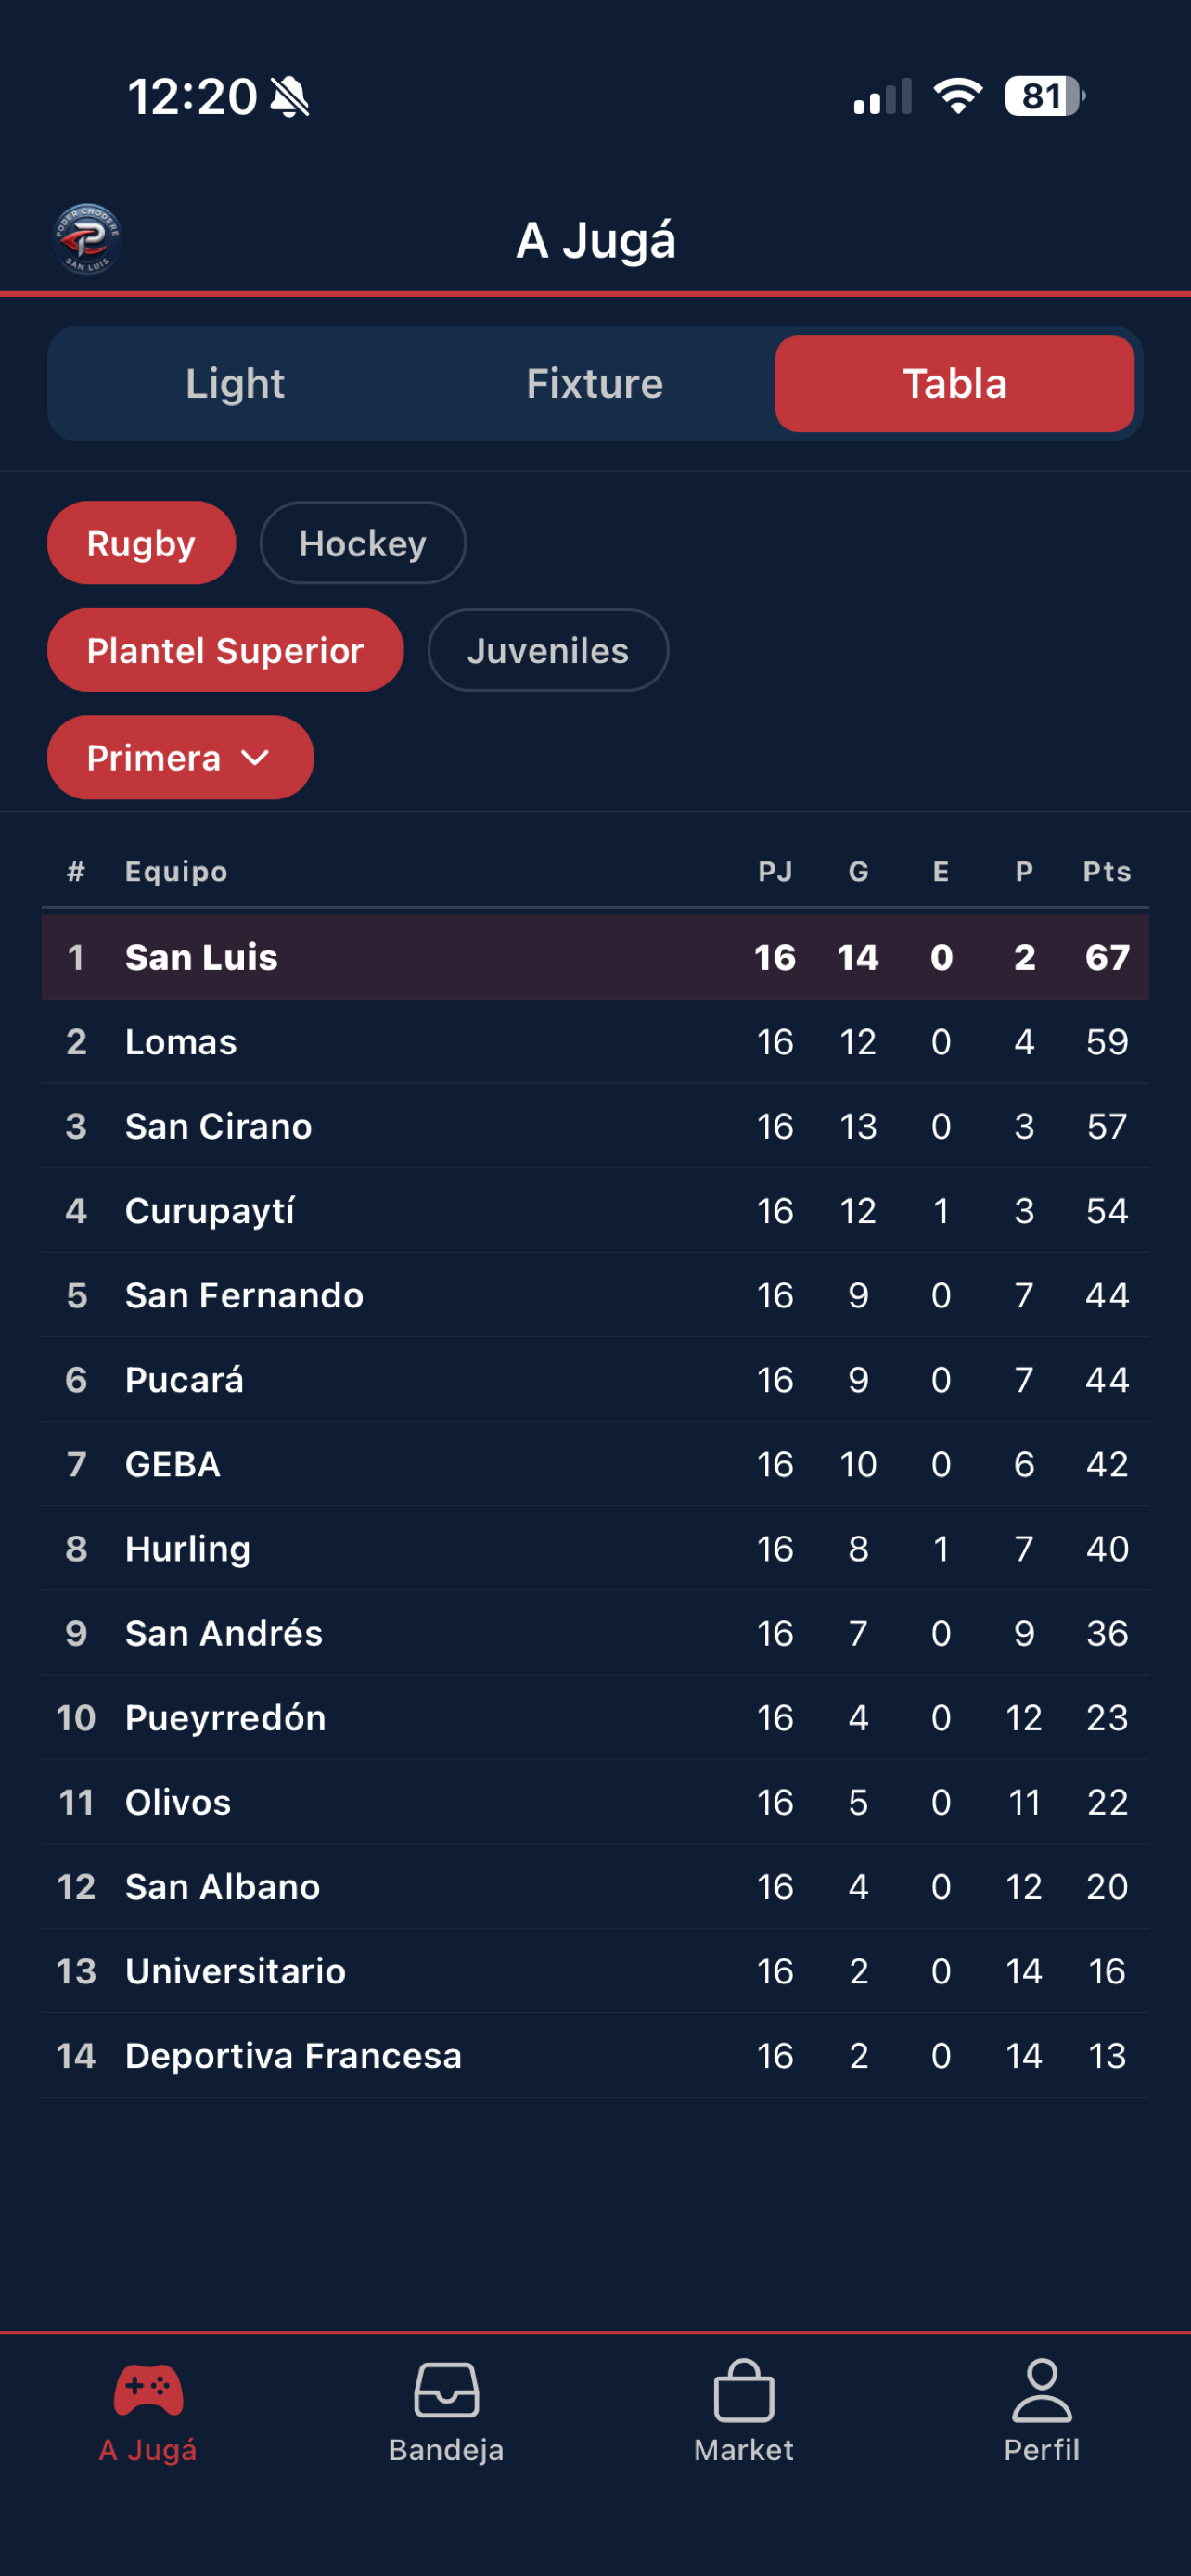Image resolution: width=1191 pixels, height=2576 pixels.
Task: Tap the Lomas team name
Action: pos(181,1042)
